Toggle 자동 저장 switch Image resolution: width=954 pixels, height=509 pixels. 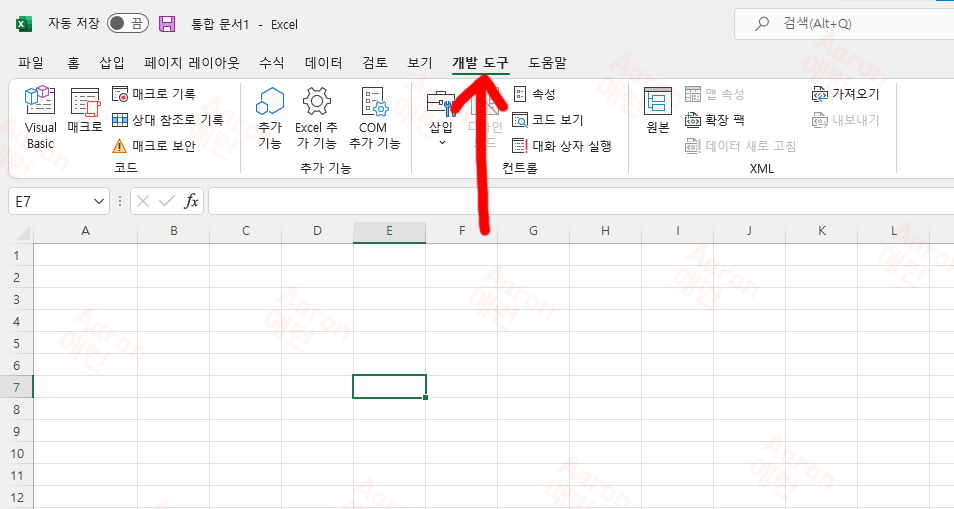click(x=128, y=23)
